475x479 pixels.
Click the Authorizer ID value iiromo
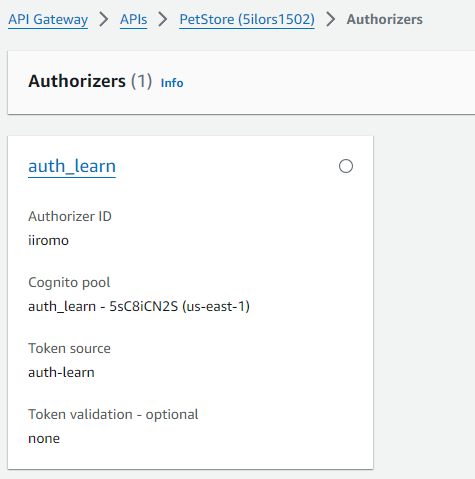[48, 240]
